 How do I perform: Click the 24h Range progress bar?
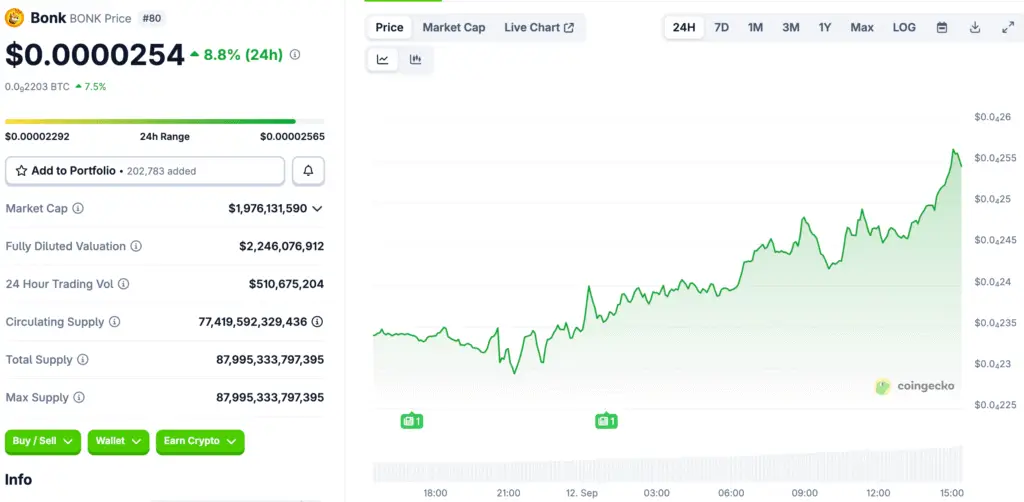click(165, 121)
